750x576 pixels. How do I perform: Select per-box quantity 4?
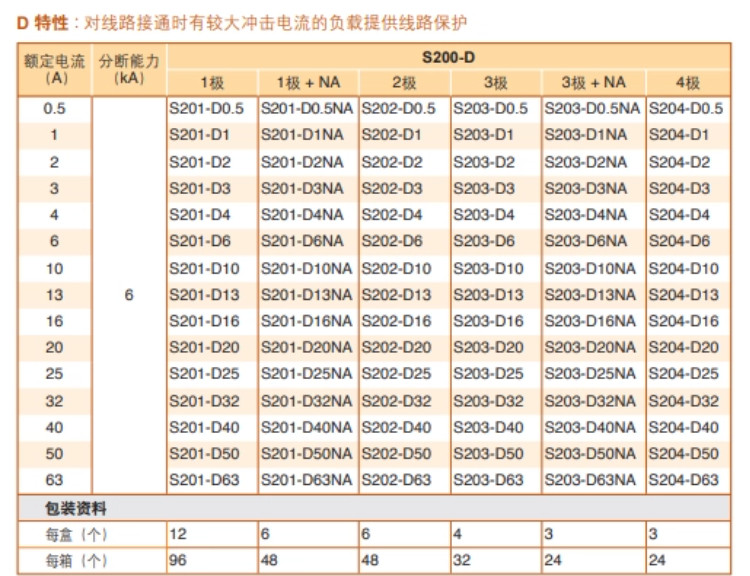tap(458, 534)
